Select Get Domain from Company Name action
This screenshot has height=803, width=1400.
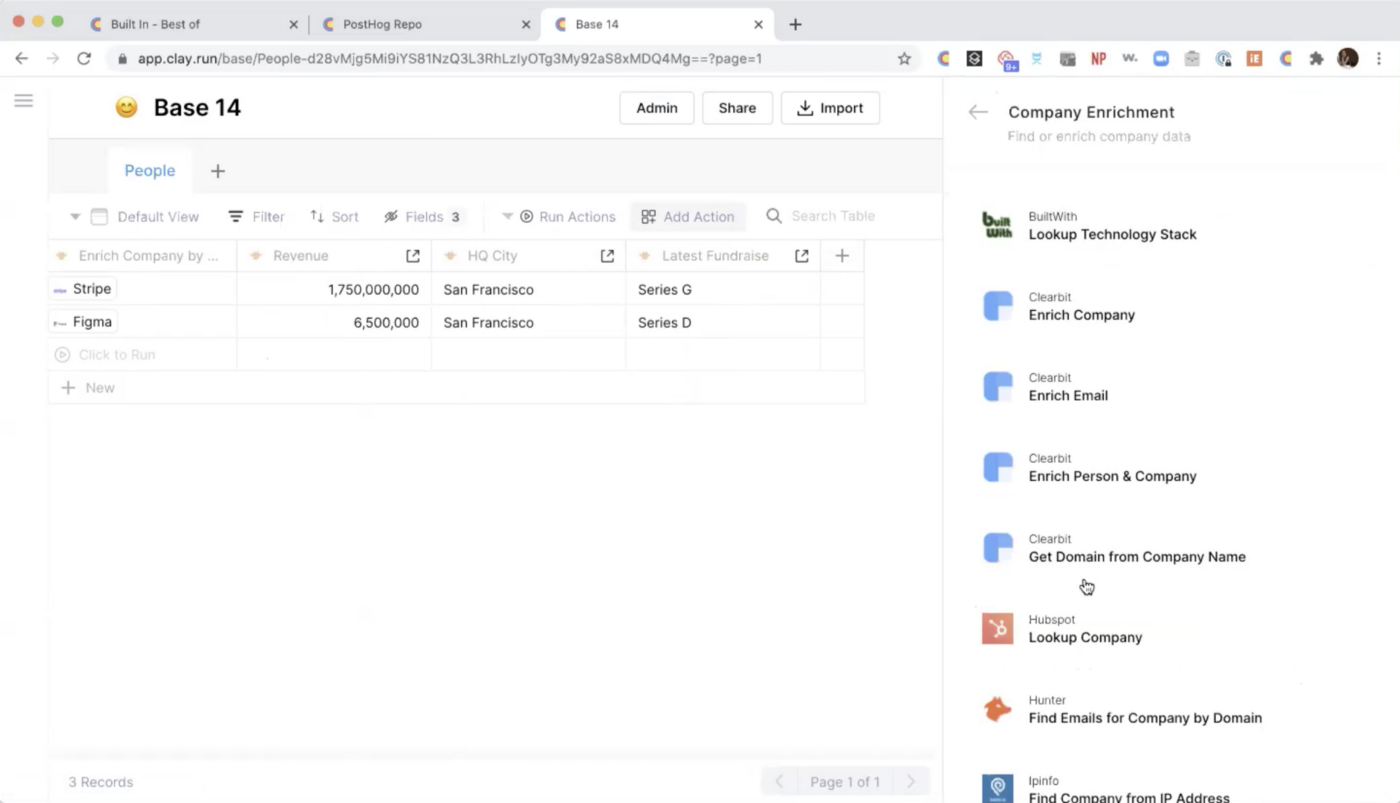tap(1137, 557)
